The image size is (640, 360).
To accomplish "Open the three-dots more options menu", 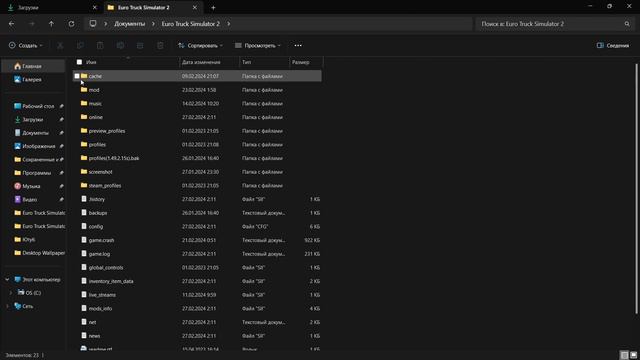I will tap(298, 45).
